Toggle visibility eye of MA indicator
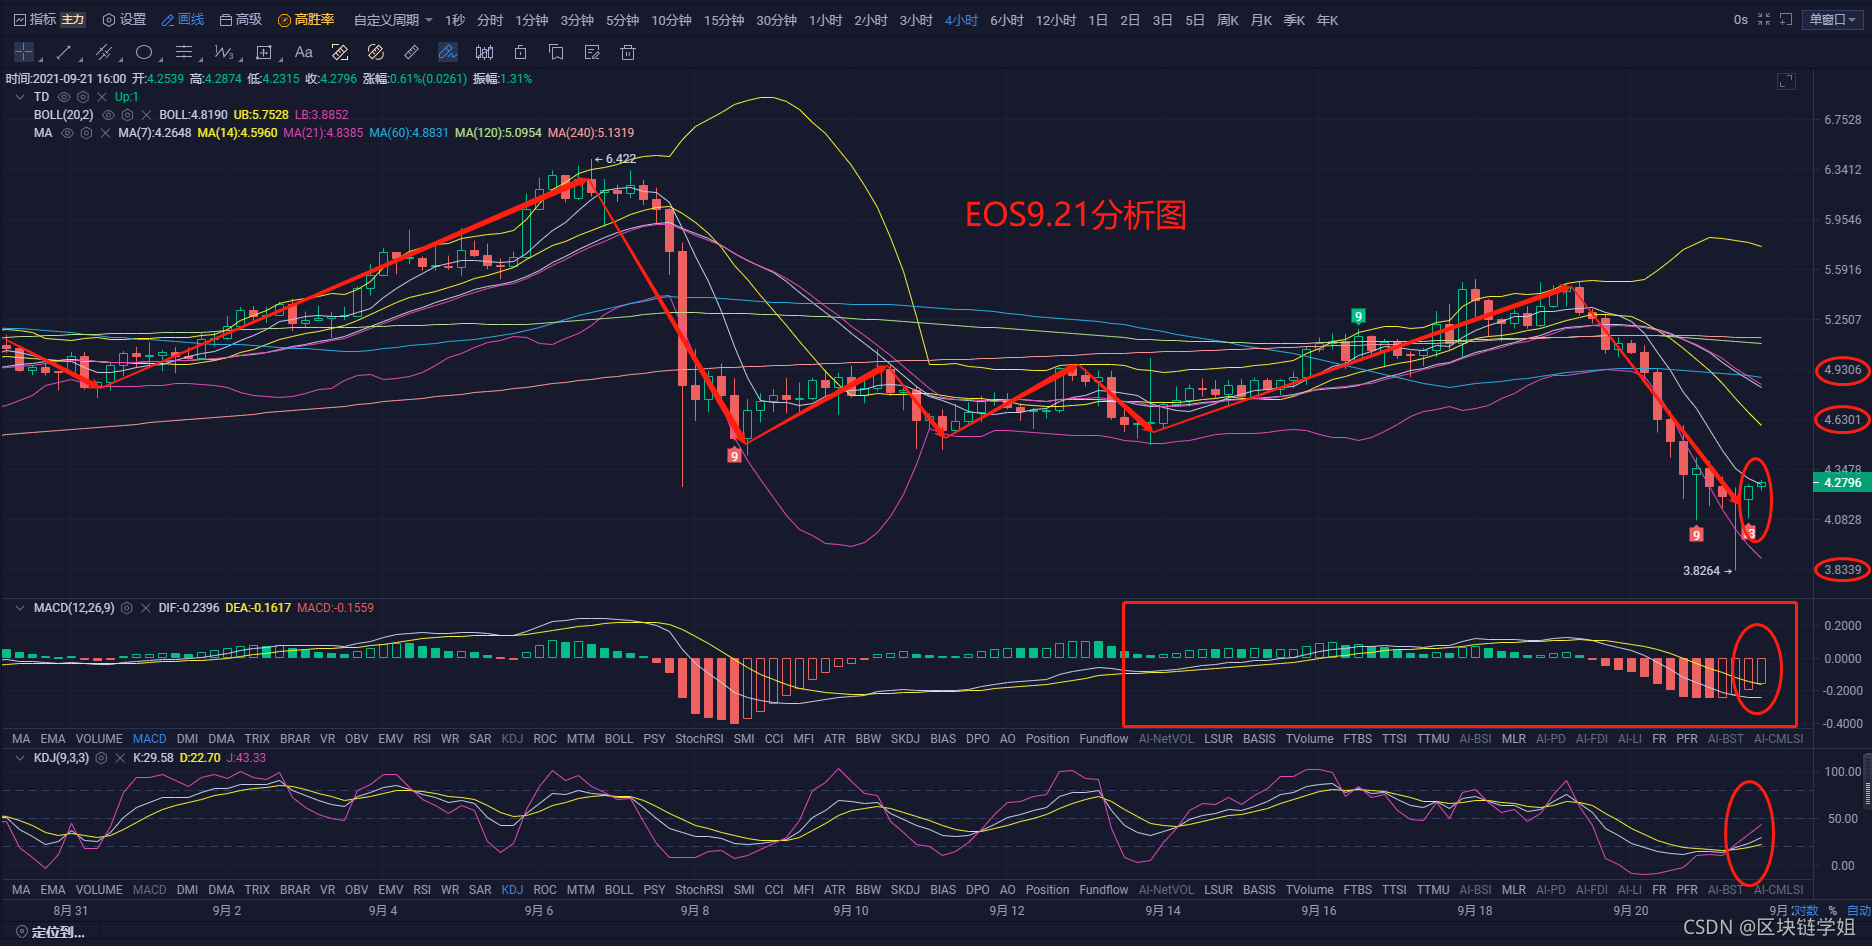 point(67,133)
